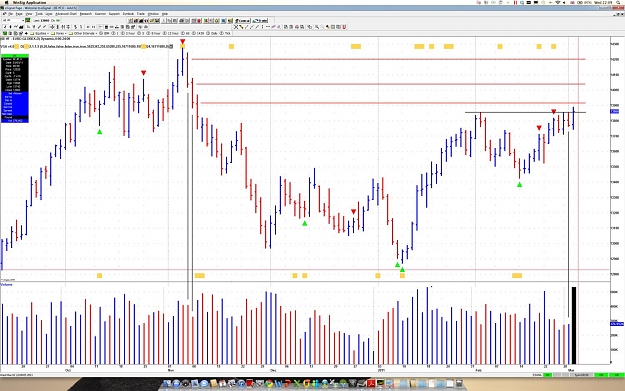Switch chart to 60 minute interval
Viewport: 625px width, 391px height.
pyautogui.click(x=185, y=33)
